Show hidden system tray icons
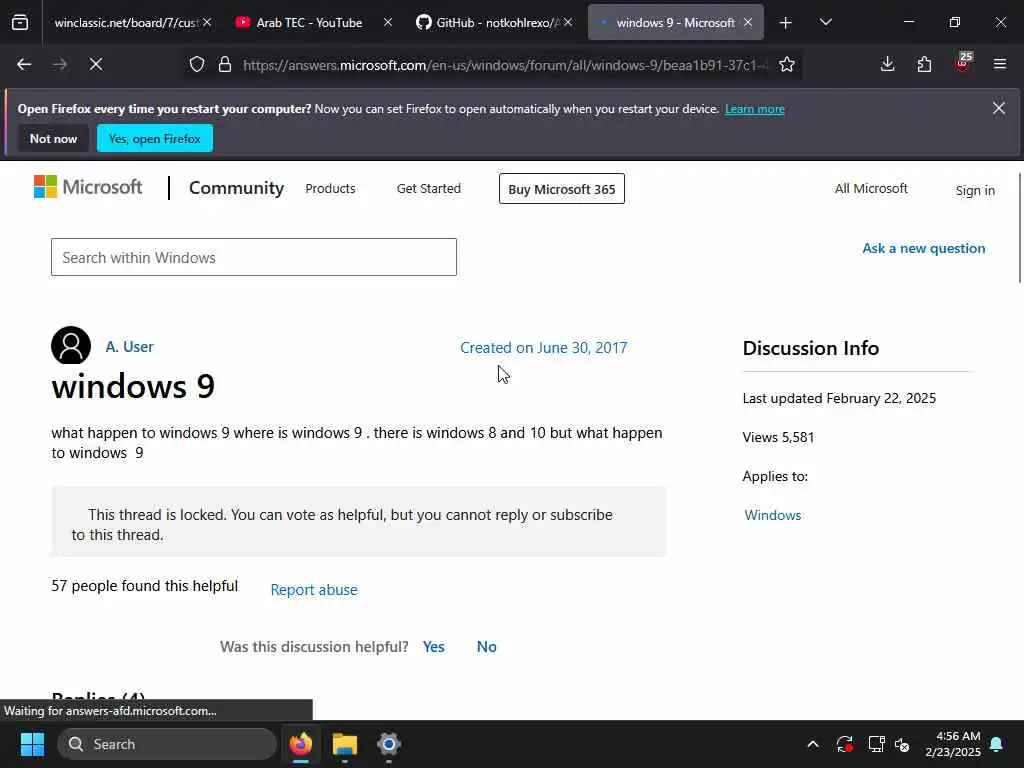 (813, 744)
